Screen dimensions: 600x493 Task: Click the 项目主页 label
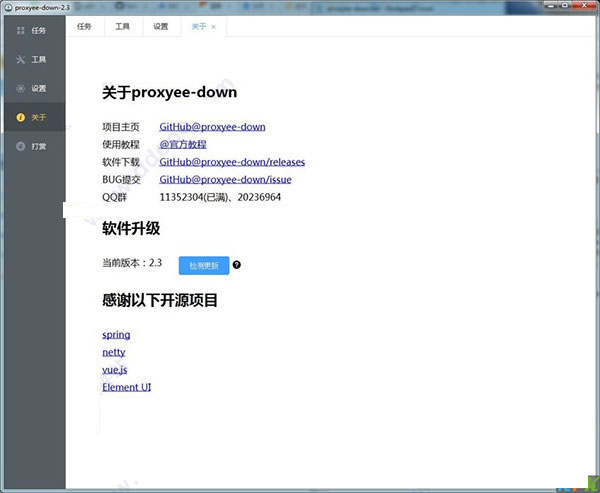pyautogui.click(x=121, y=127)
